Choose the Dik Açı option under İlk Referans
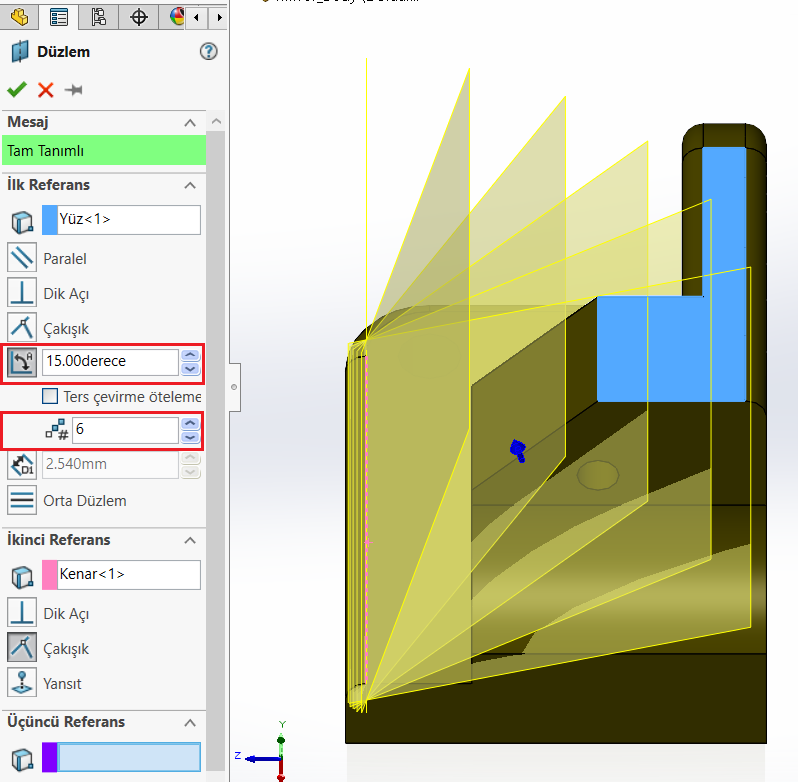This screenshot has width=798, height=782. pyautogui.click(x=22, y=293)
